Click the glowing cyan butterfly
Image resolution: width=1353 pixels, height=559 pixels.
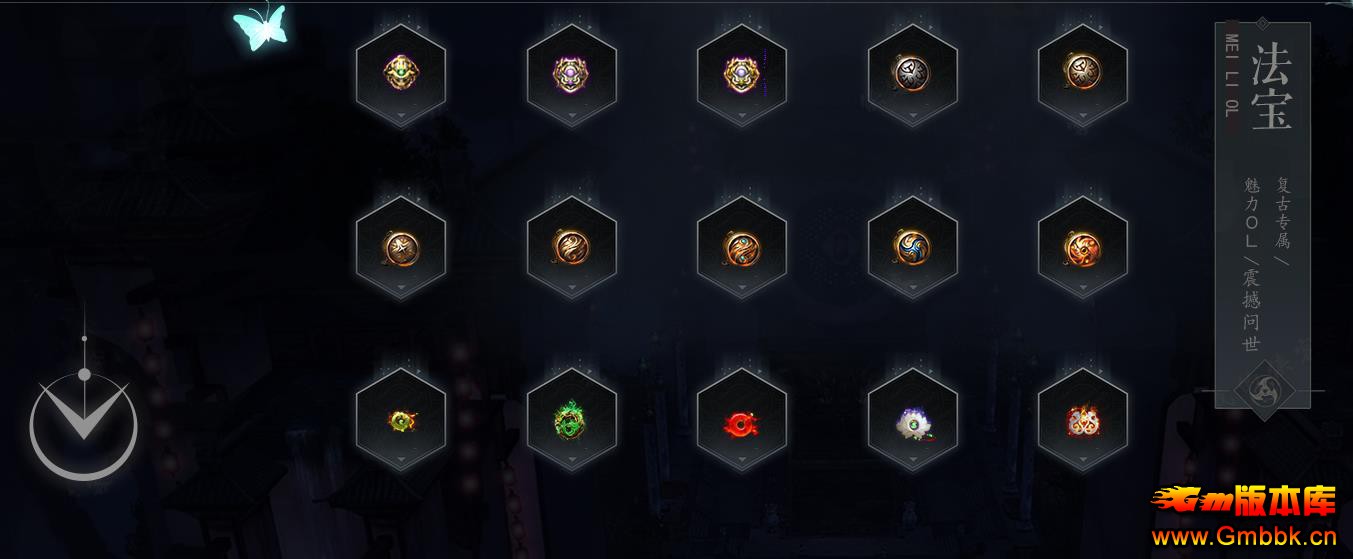259,27
